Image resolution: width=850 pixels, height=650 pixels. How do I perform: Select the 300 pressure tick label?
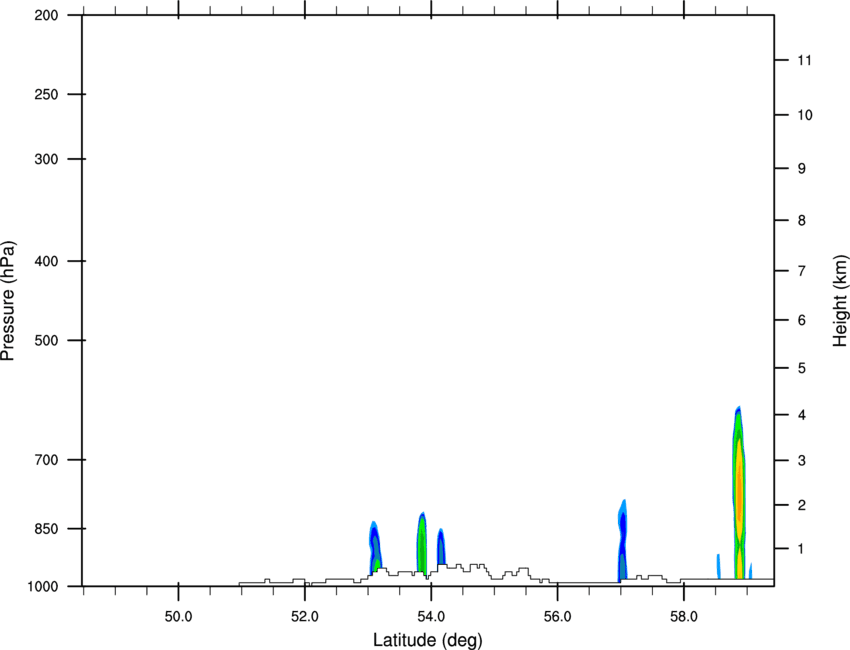[x=46, y=159]
